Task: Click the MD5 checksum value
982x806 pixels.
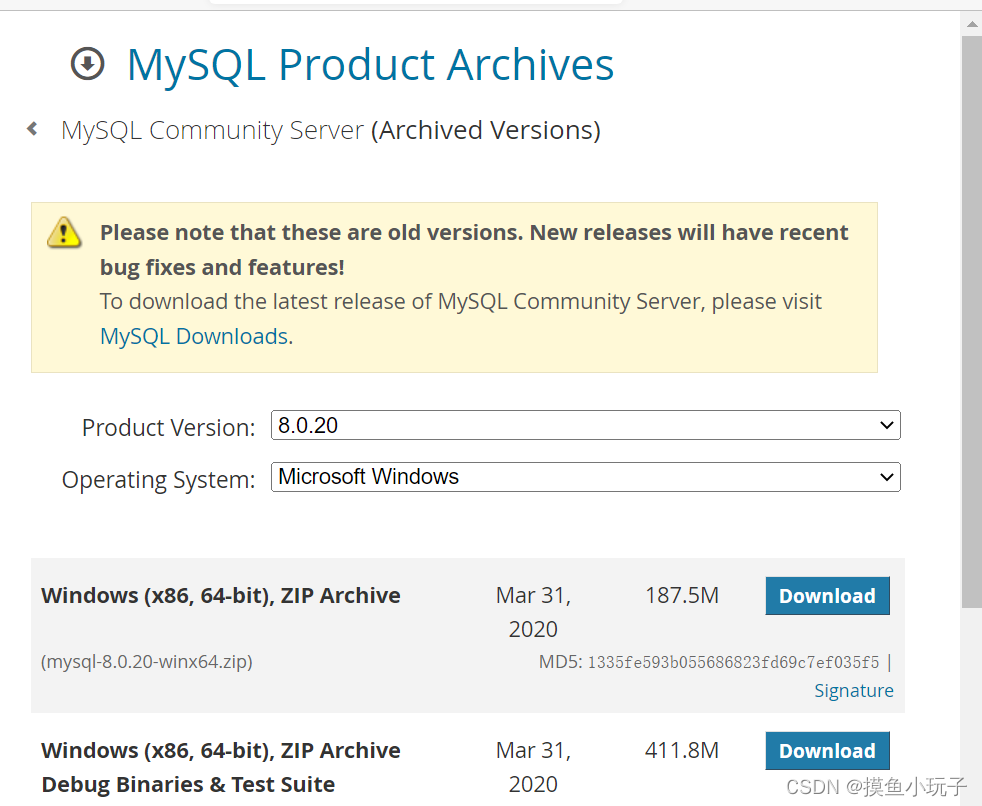Action: click(733, 662)
